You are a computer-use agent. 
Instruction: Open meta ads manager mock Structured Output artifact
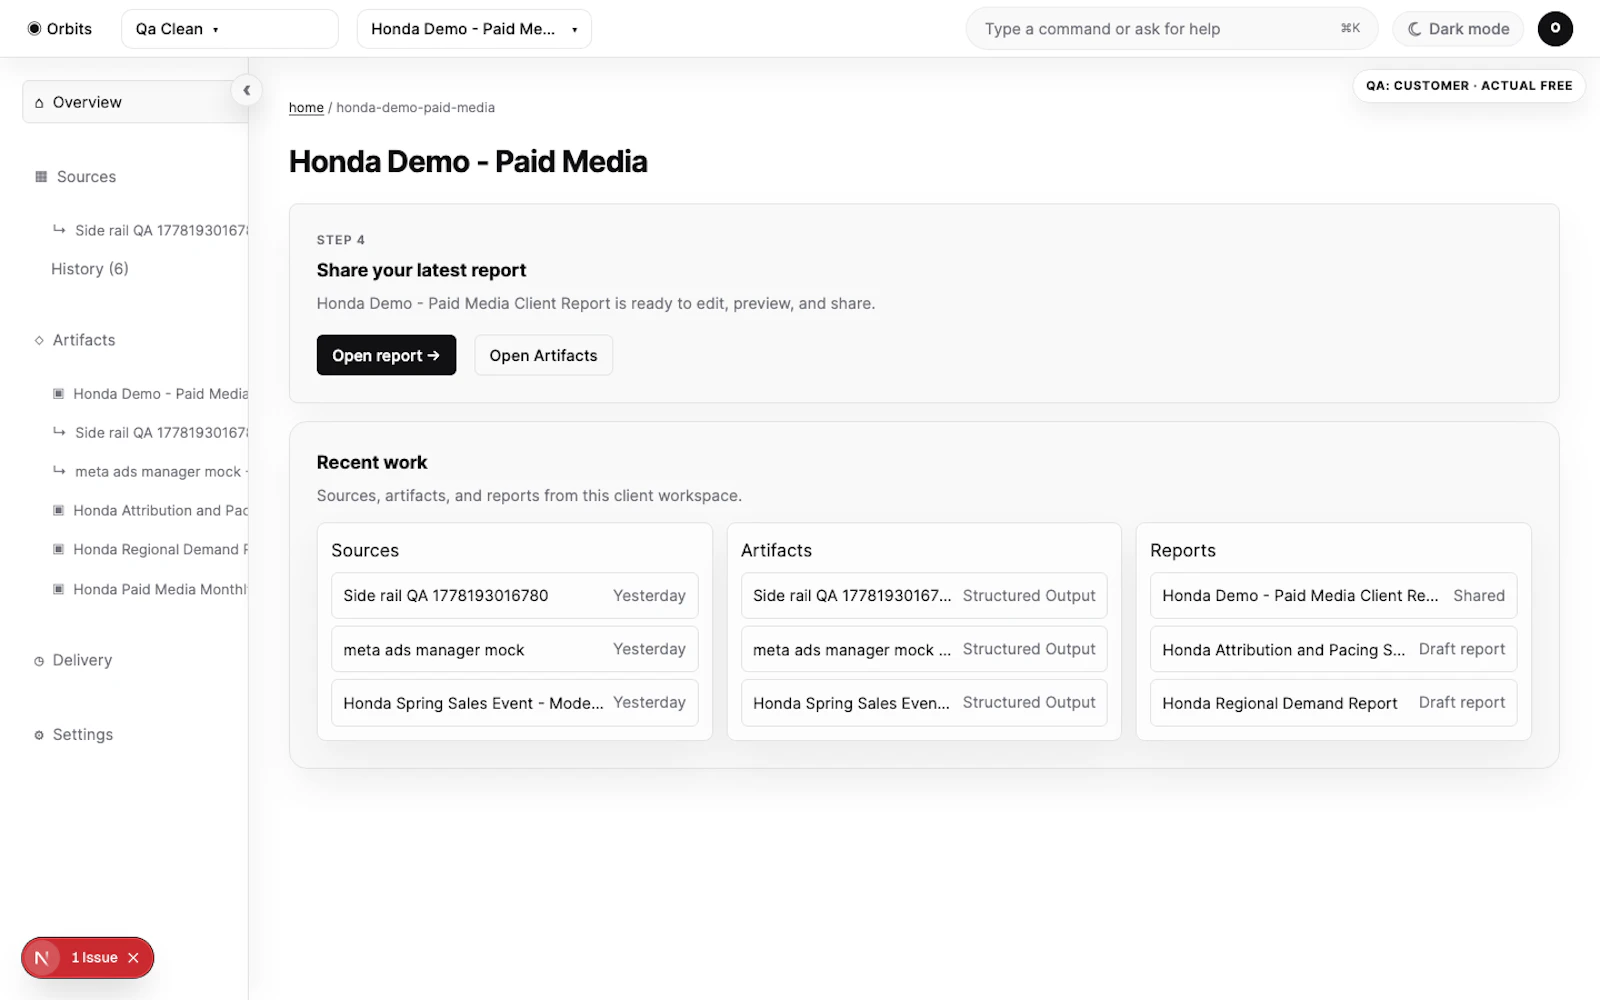[924, 650]
